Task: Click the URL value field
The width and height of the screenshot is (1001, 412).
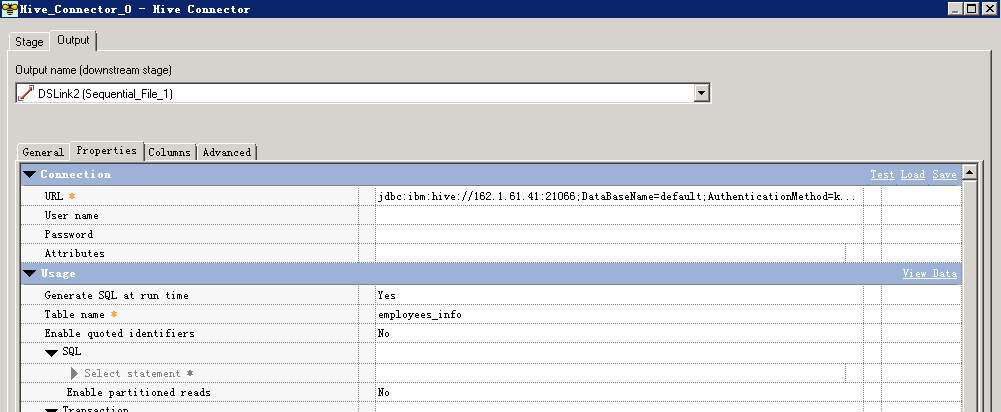Action: tap(619, 196)
